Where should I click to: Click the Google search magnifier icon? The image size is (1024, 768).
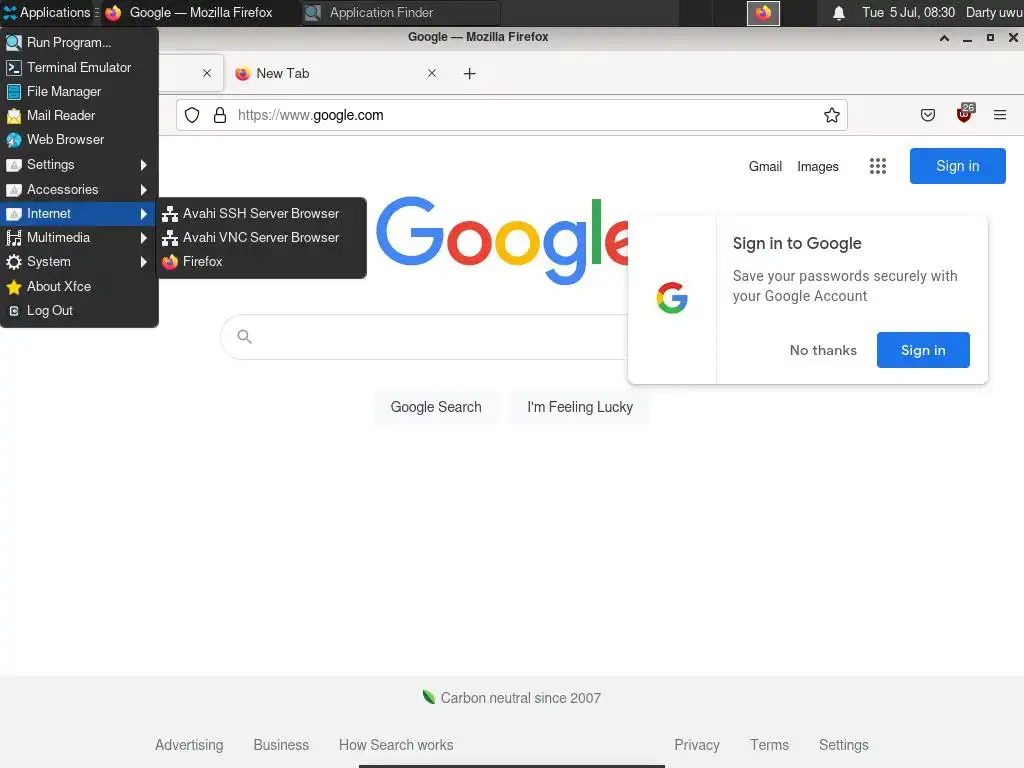tap(244, 336)
